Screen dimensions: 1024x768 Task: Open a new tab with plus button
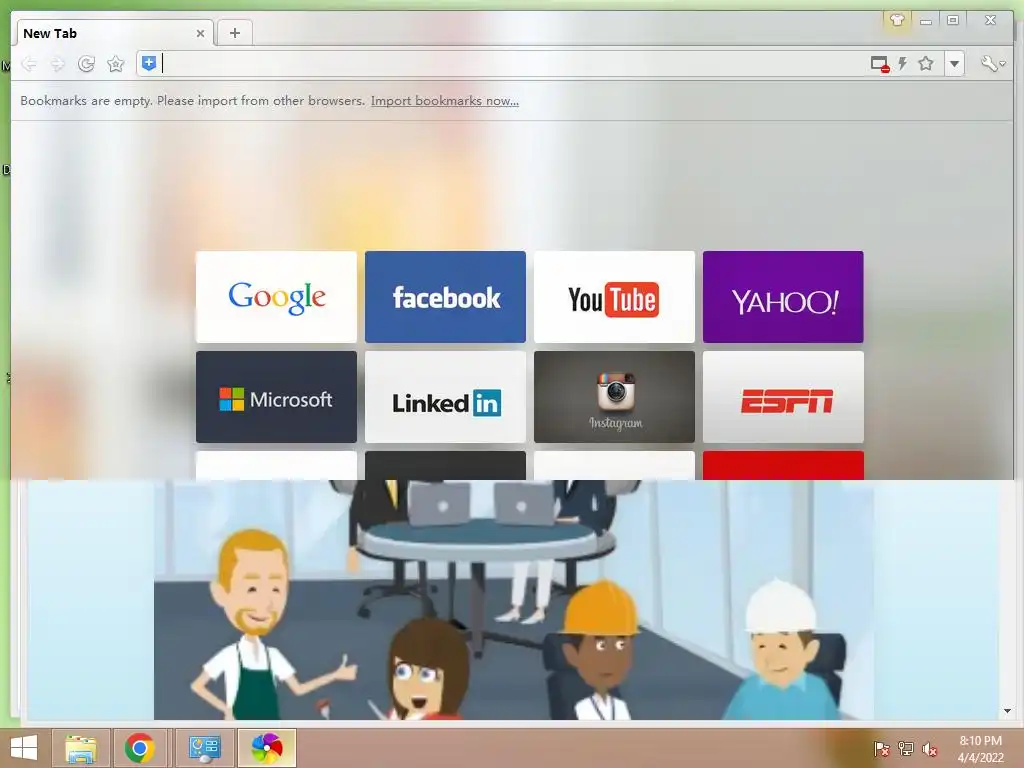pos(234,33)
